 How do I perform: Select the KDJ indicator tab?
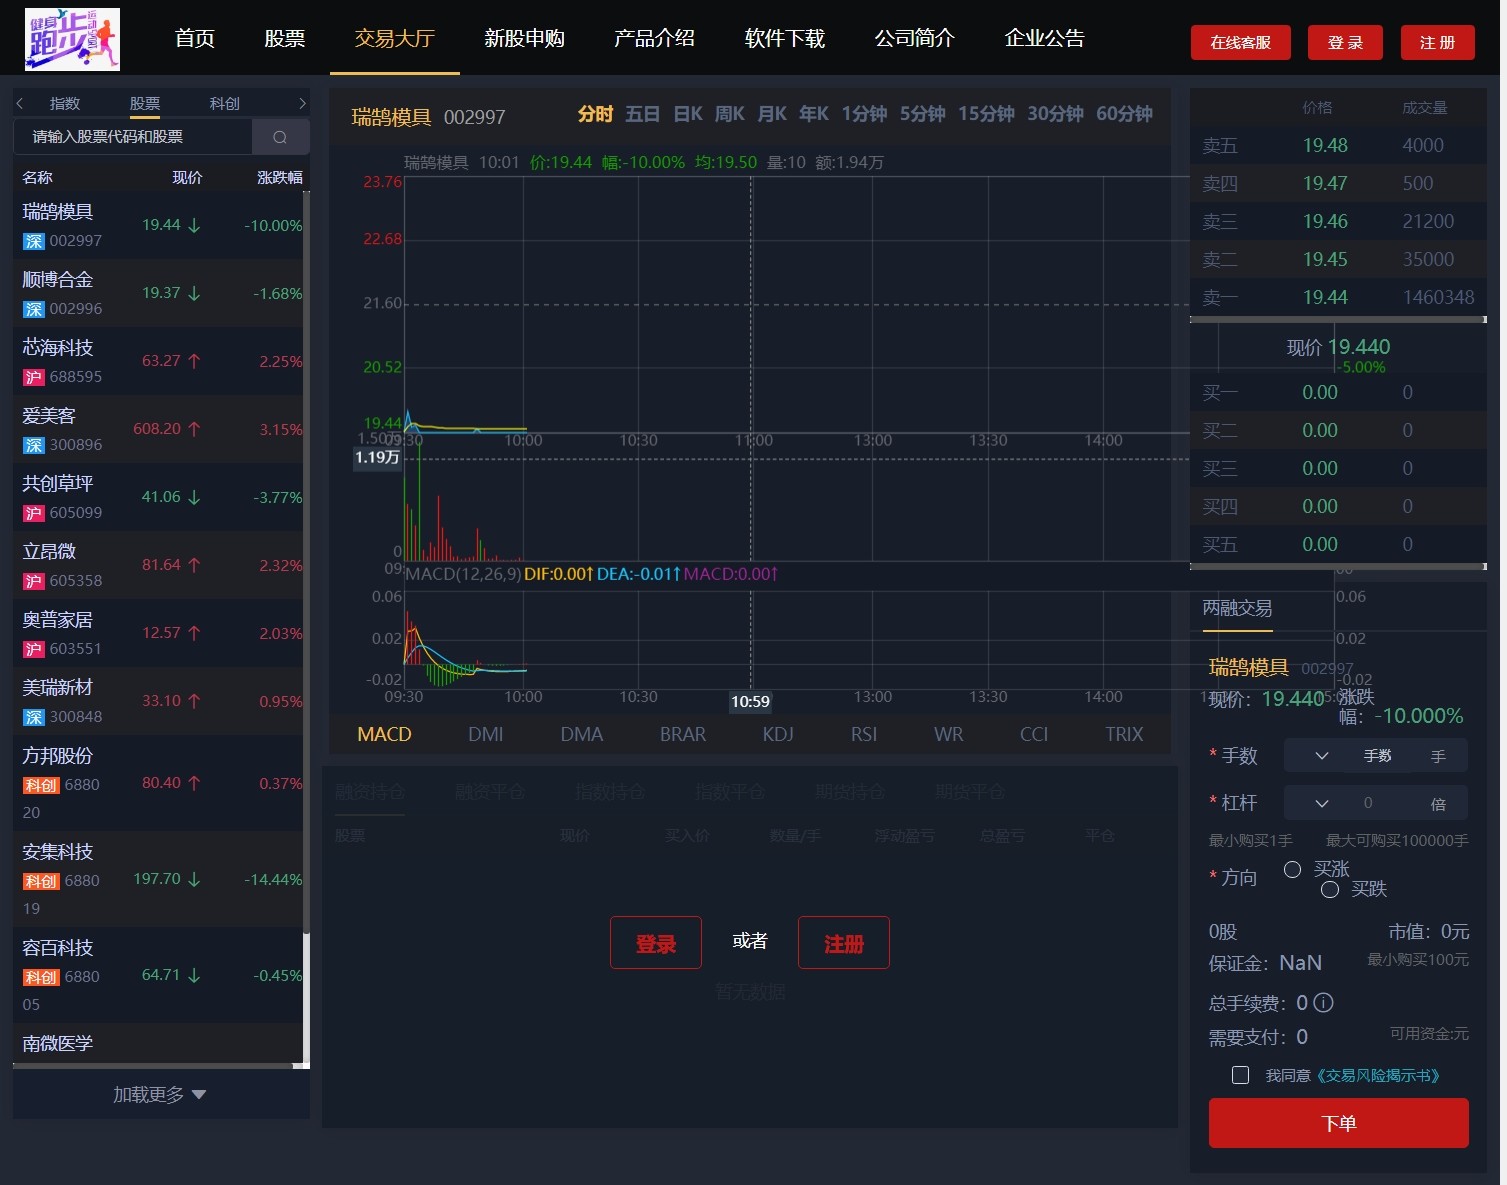(x=778, y=734)
